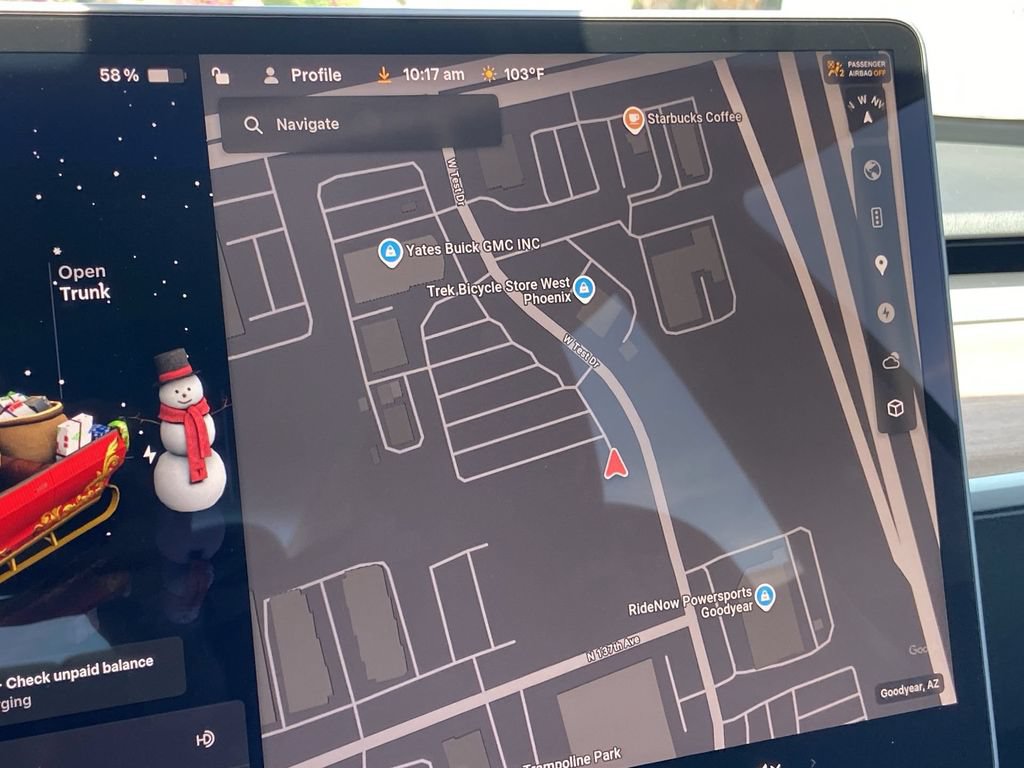This screenshot has height=768, width=1024.
Task: Tap the lock icon beside Profile
Action: coord(221,76)
